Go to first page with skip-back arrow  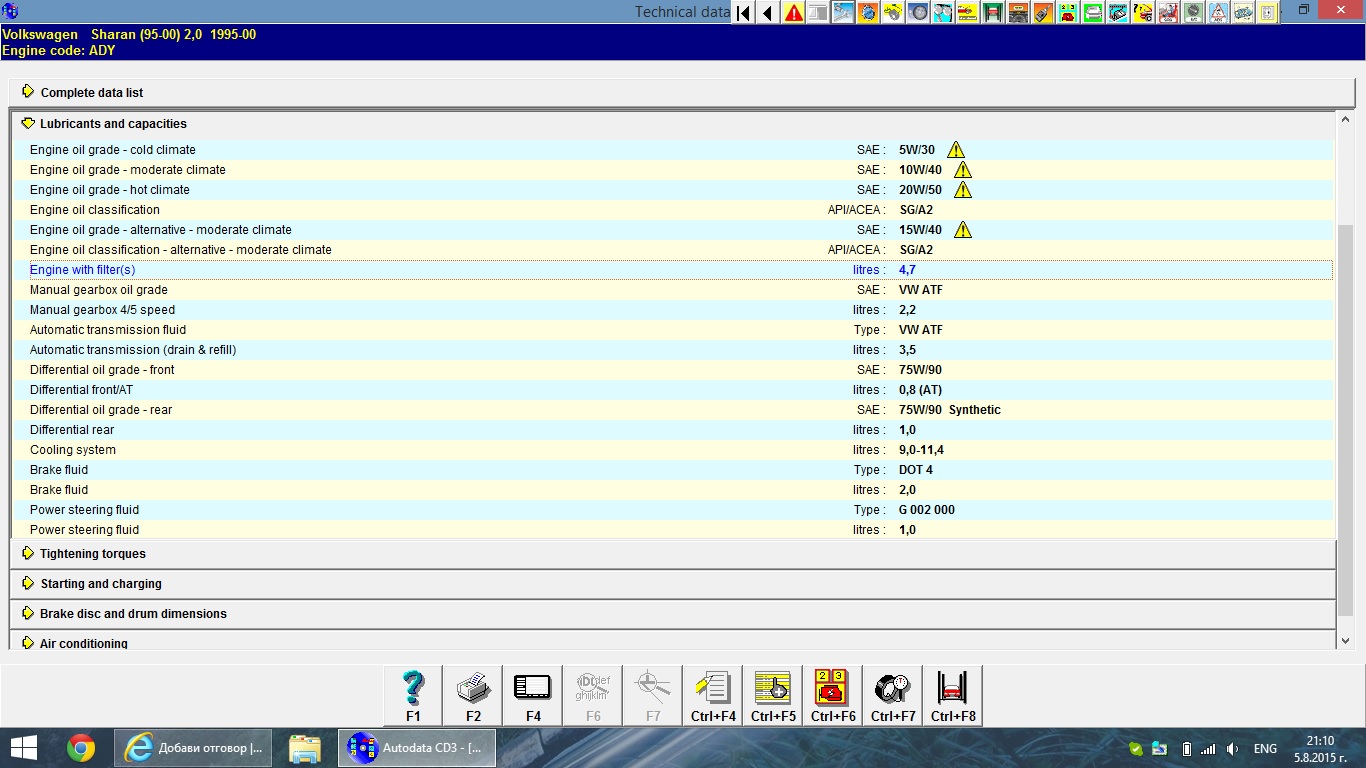pos(743,13)
